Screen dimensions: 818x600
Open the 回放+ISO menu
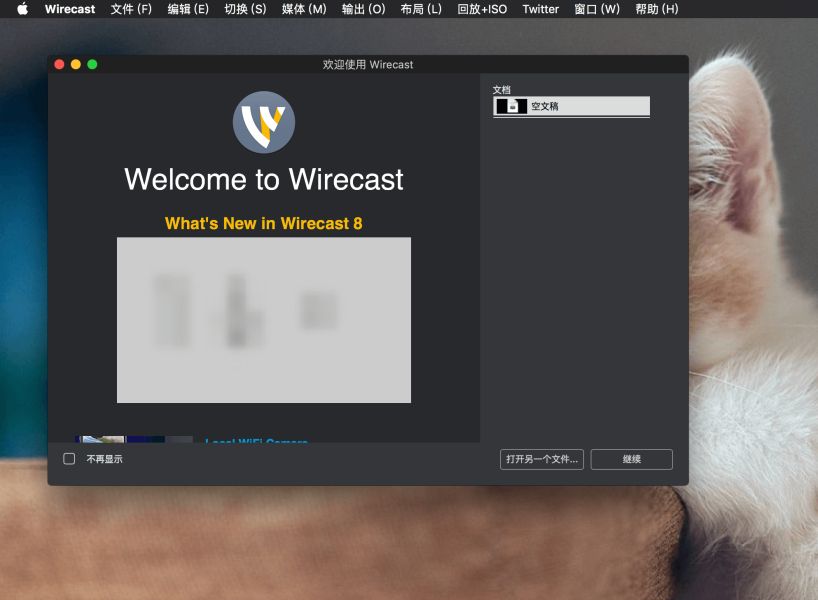coord(482,9)
